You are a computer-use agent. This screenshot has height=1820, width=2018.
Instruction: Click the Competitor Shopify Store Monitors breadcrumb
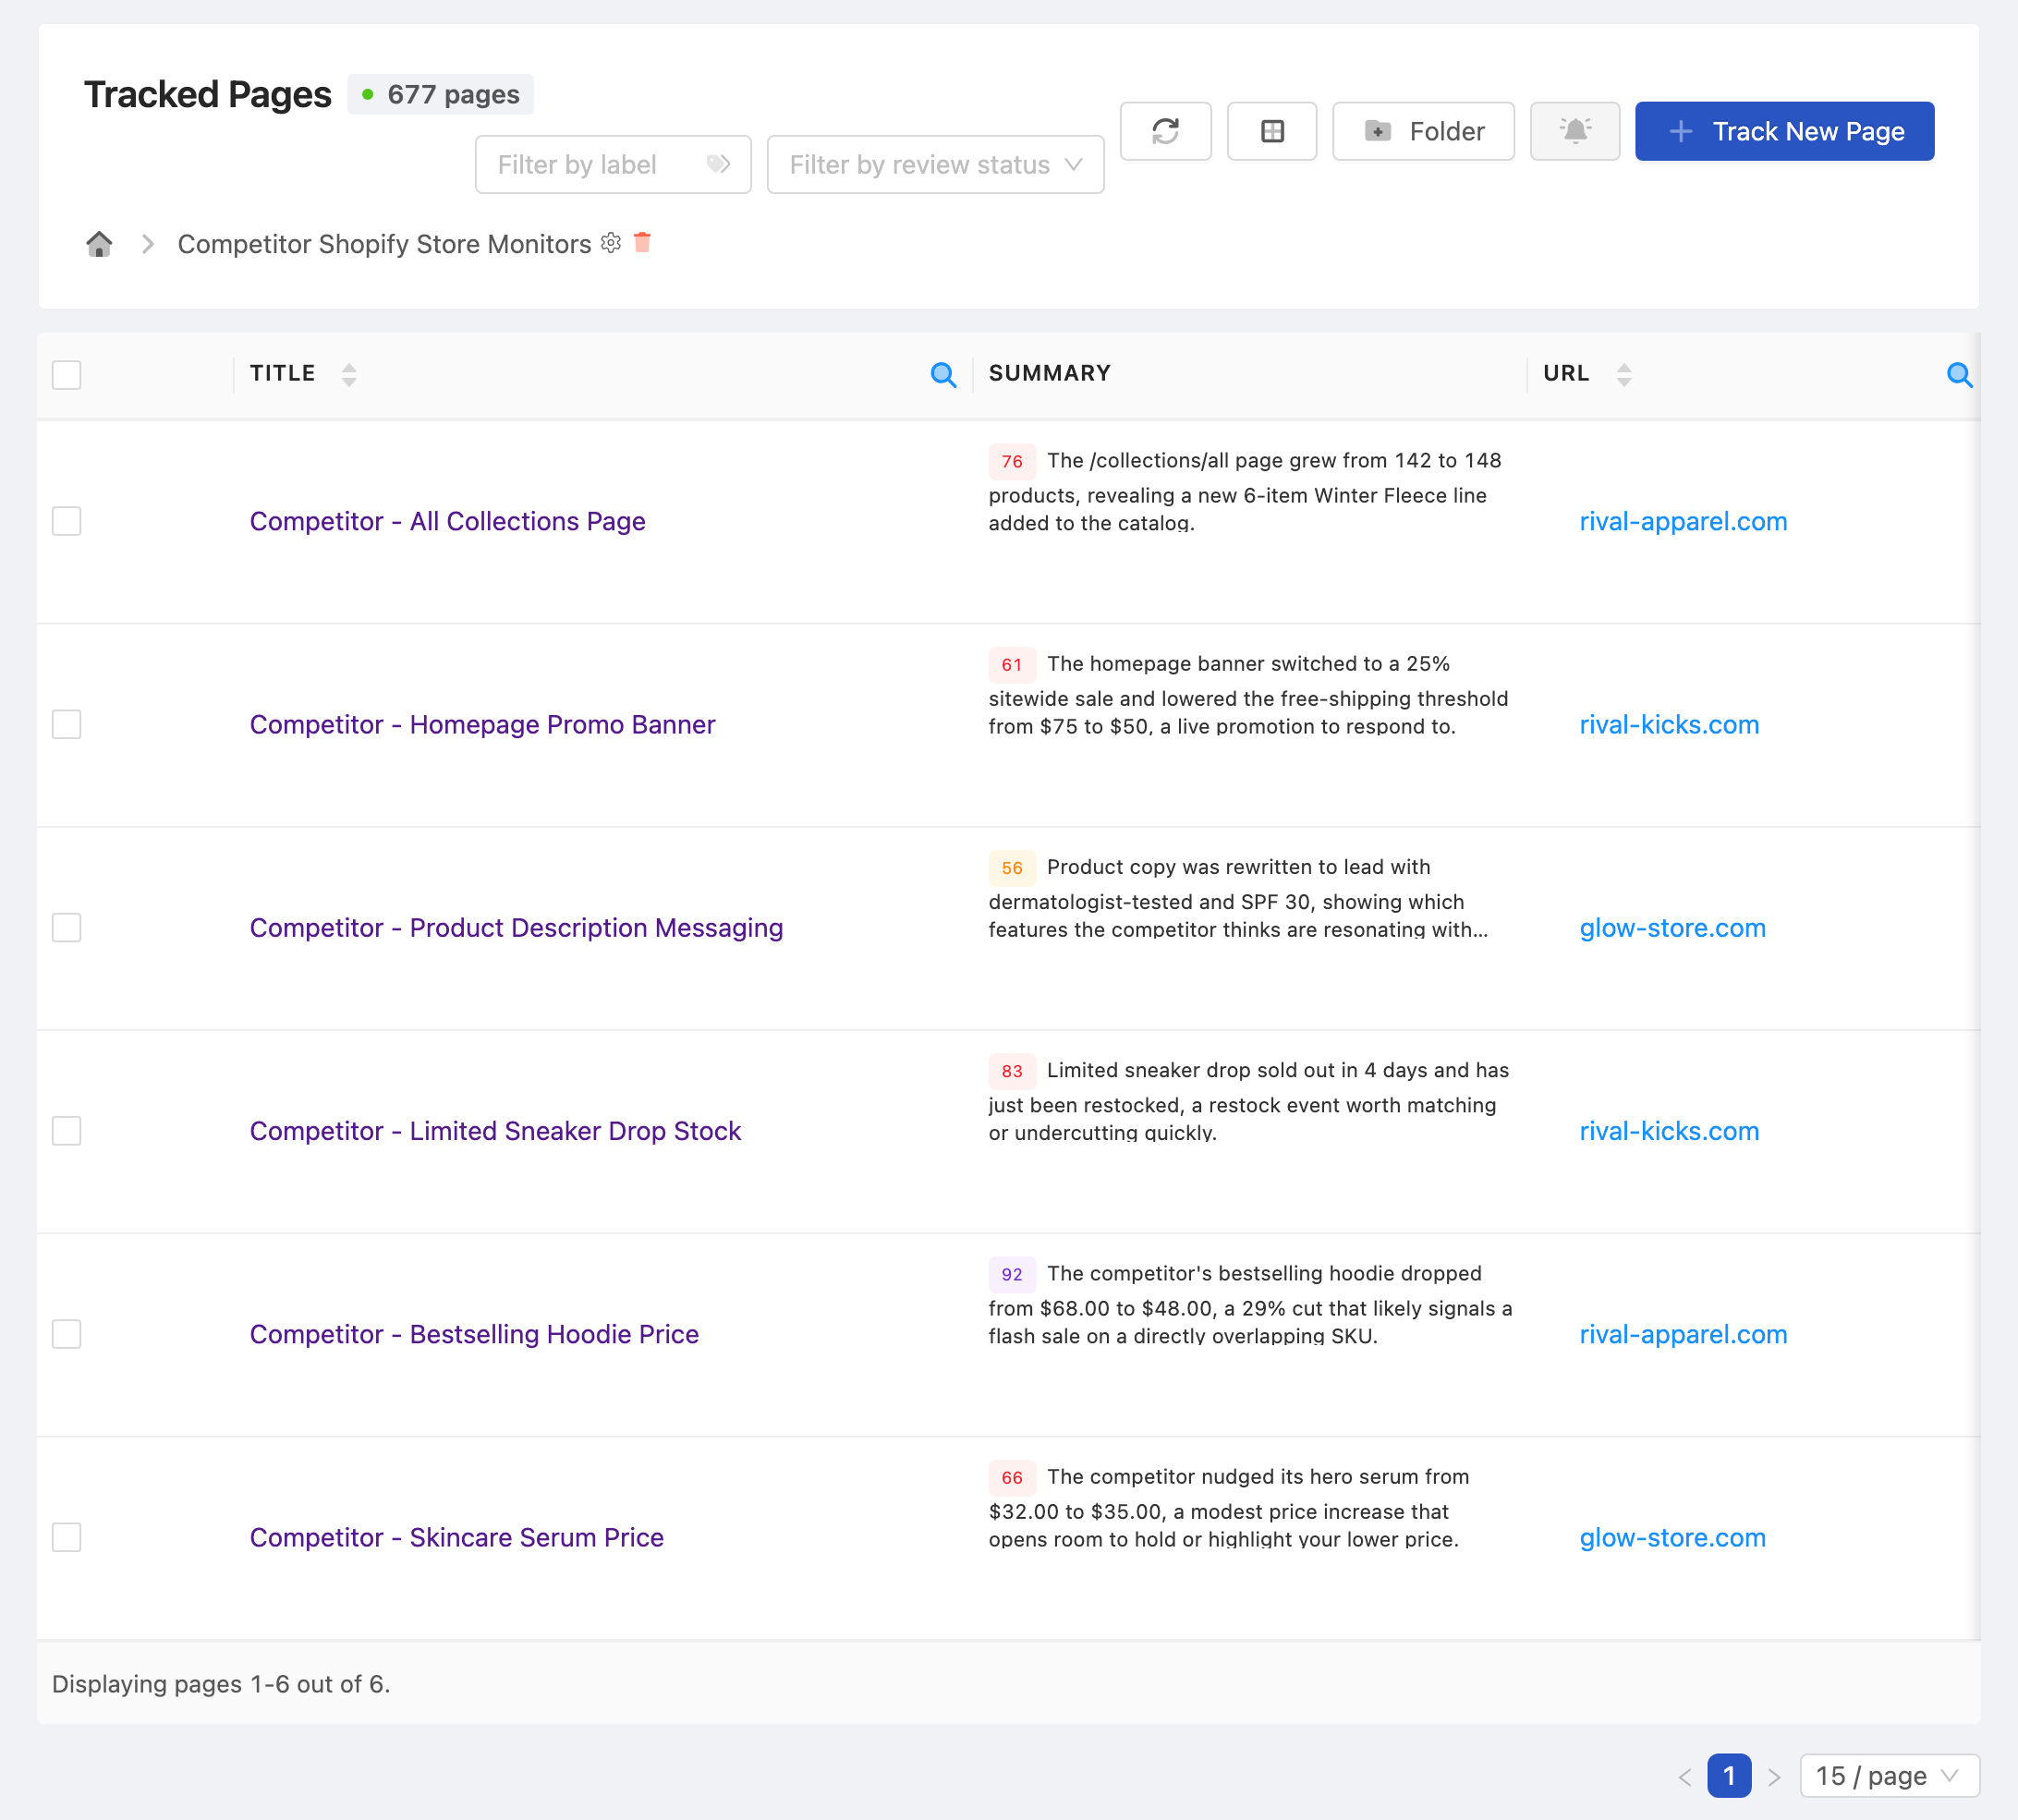coord(384,244)
